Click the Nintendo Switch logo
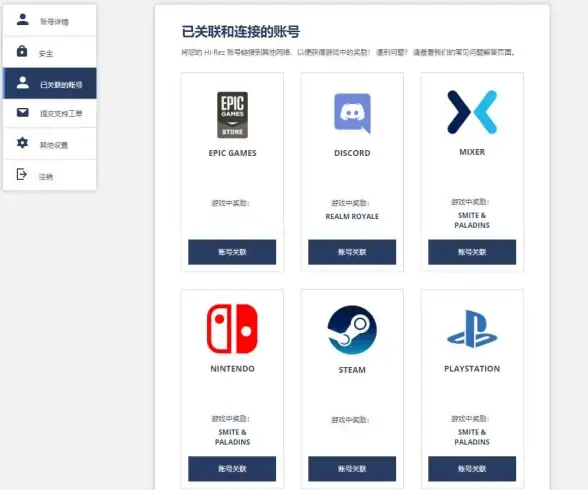 [x=232, y=329]
